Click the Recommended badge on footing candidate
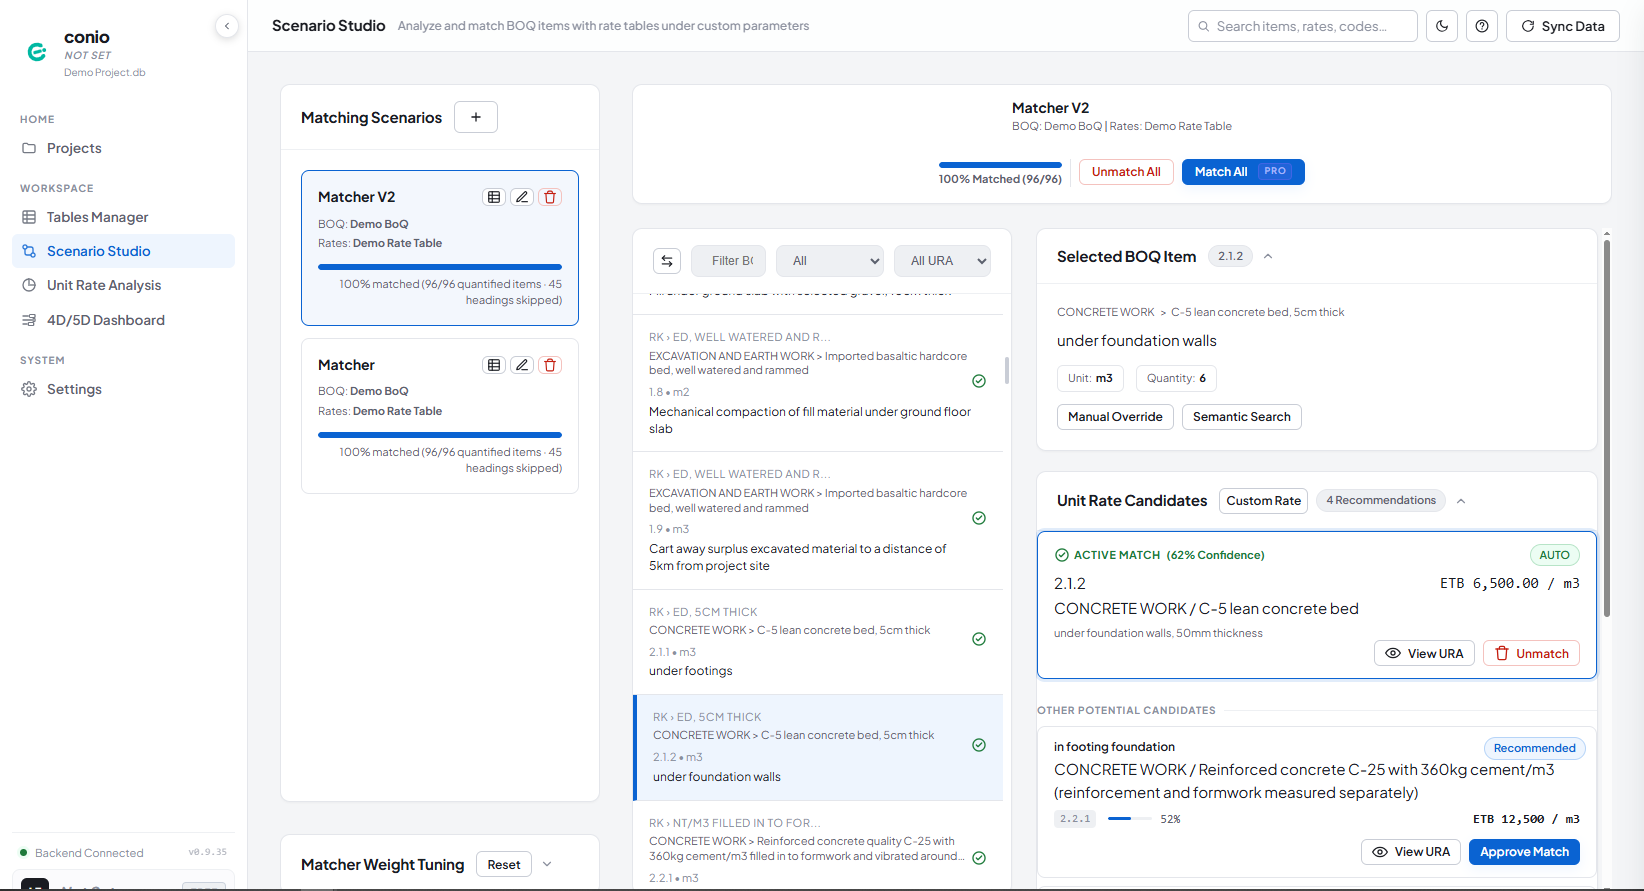This screenshot has width=1644, height=891. [1534, 748]
